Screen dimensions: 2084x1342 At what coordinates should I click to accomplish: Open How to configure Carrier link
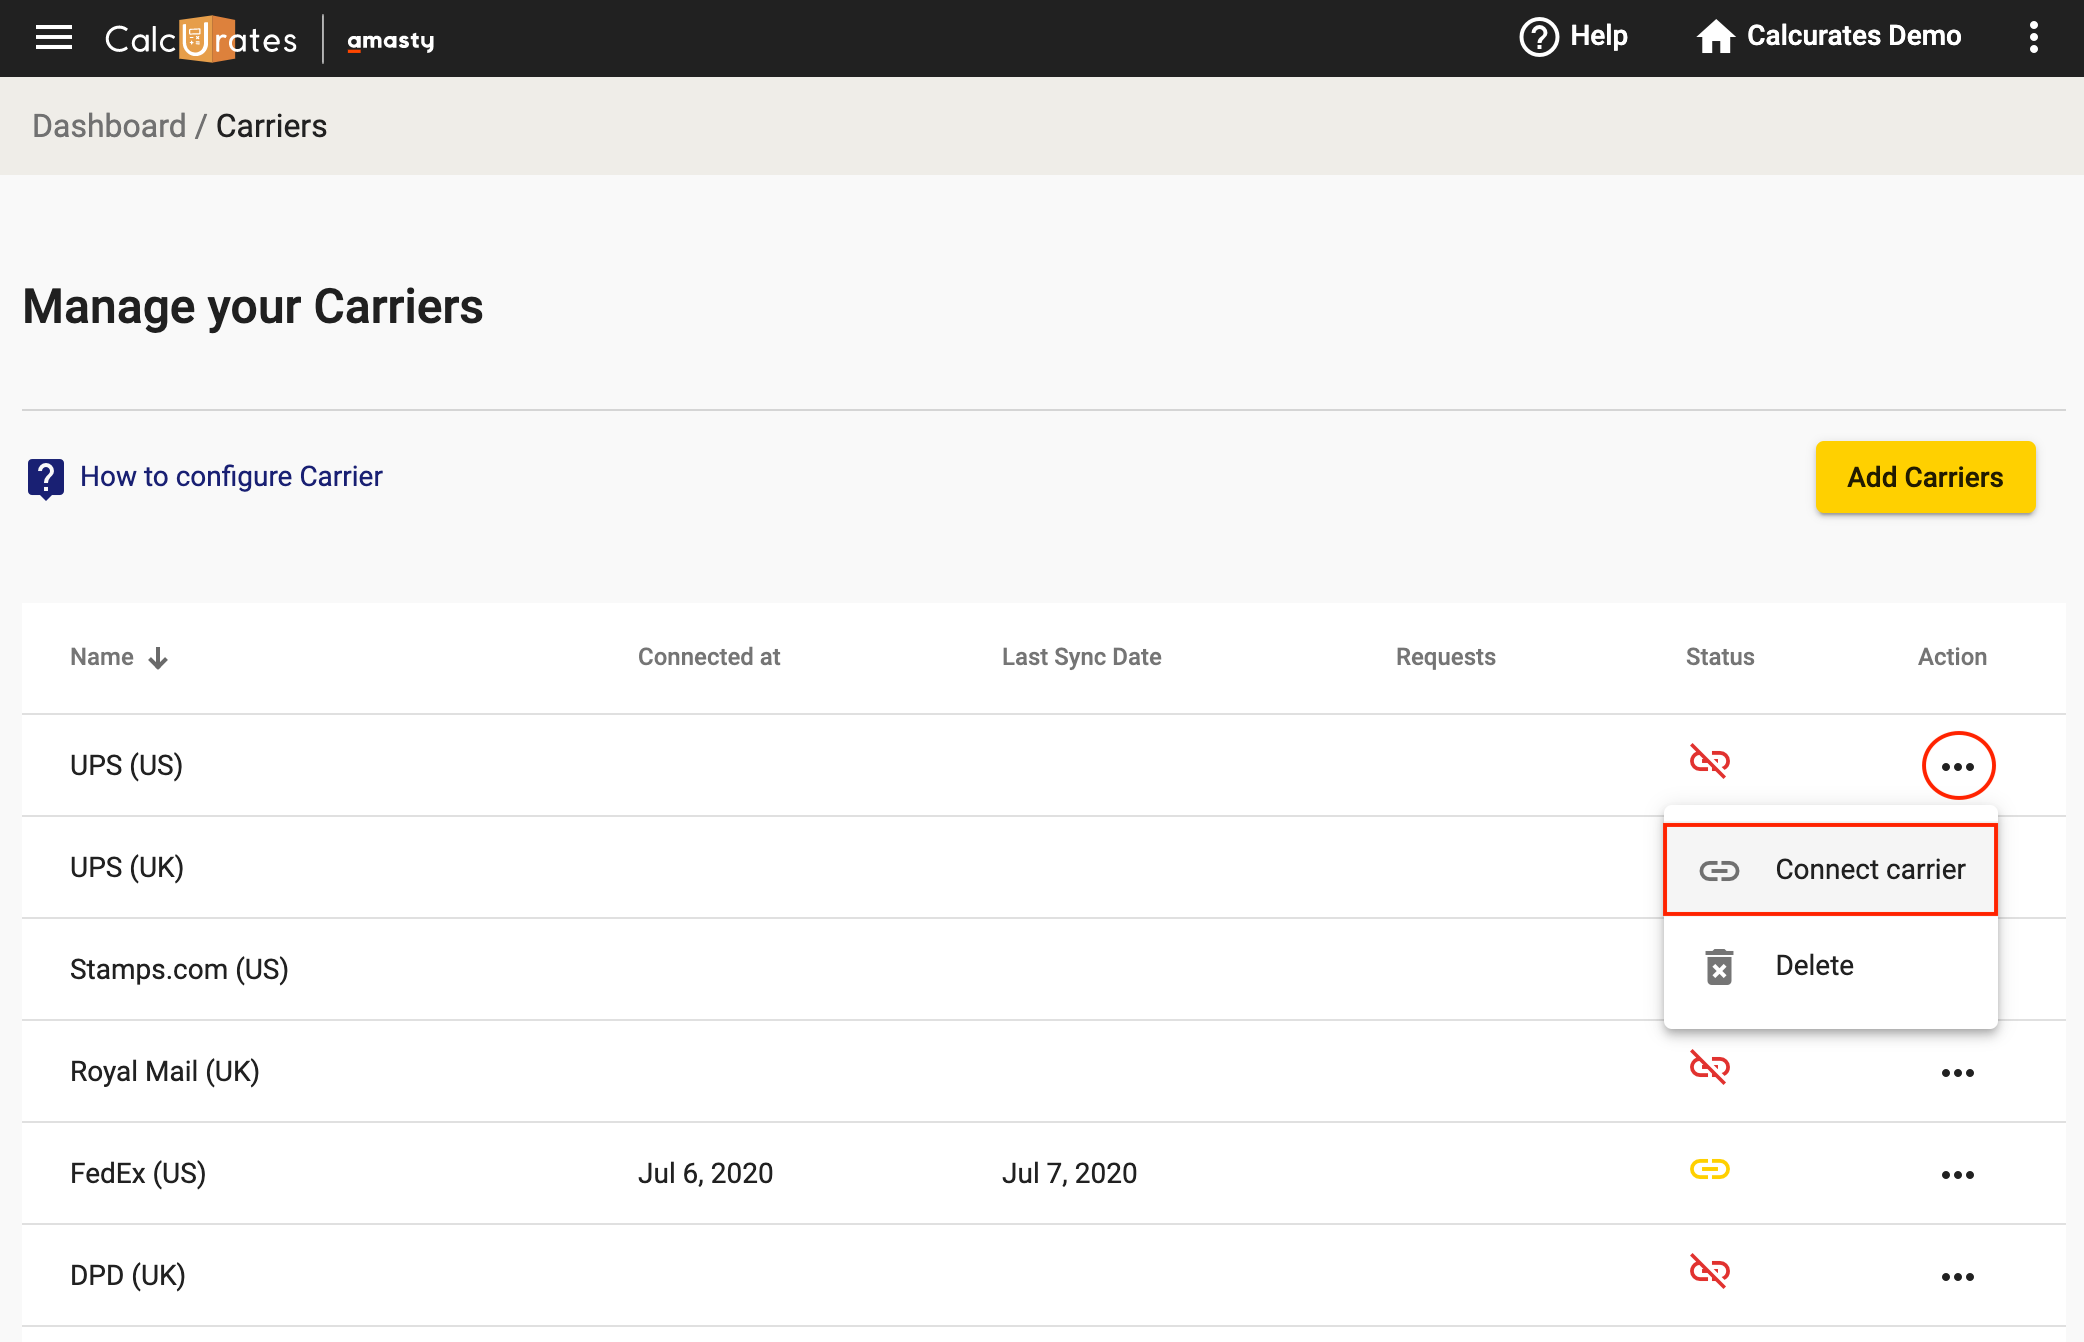pos(231,476)
